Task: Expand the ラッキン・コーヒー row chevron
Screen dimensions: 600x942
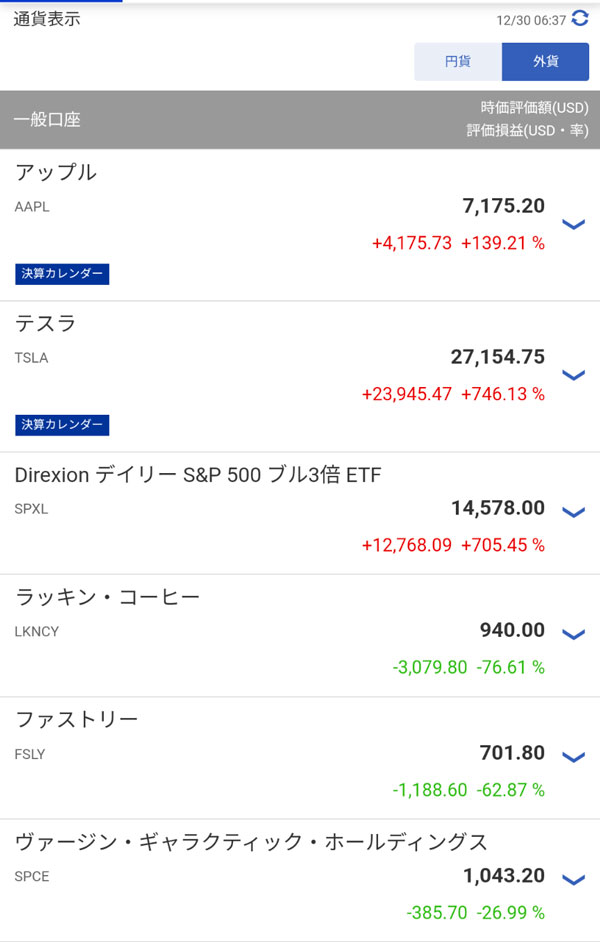Action: point(573,634)
